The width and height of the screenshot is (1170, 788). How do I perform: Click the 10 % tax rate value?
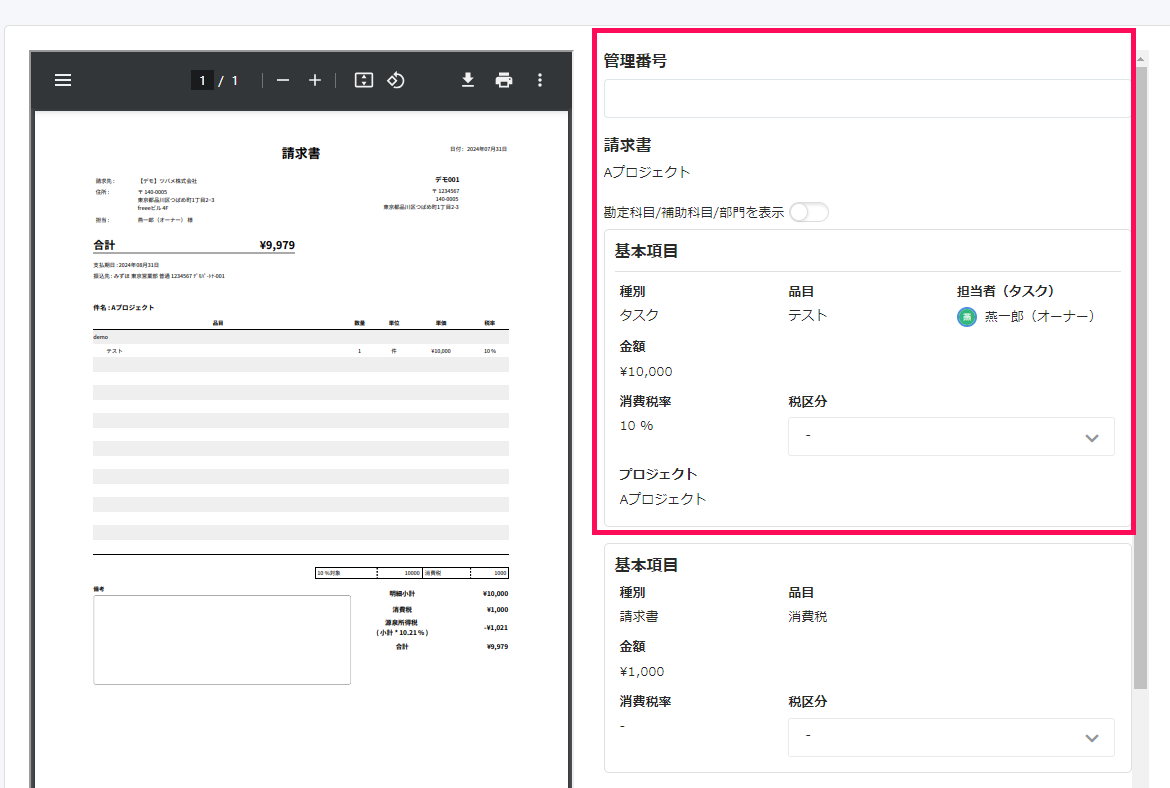point(636,425)
